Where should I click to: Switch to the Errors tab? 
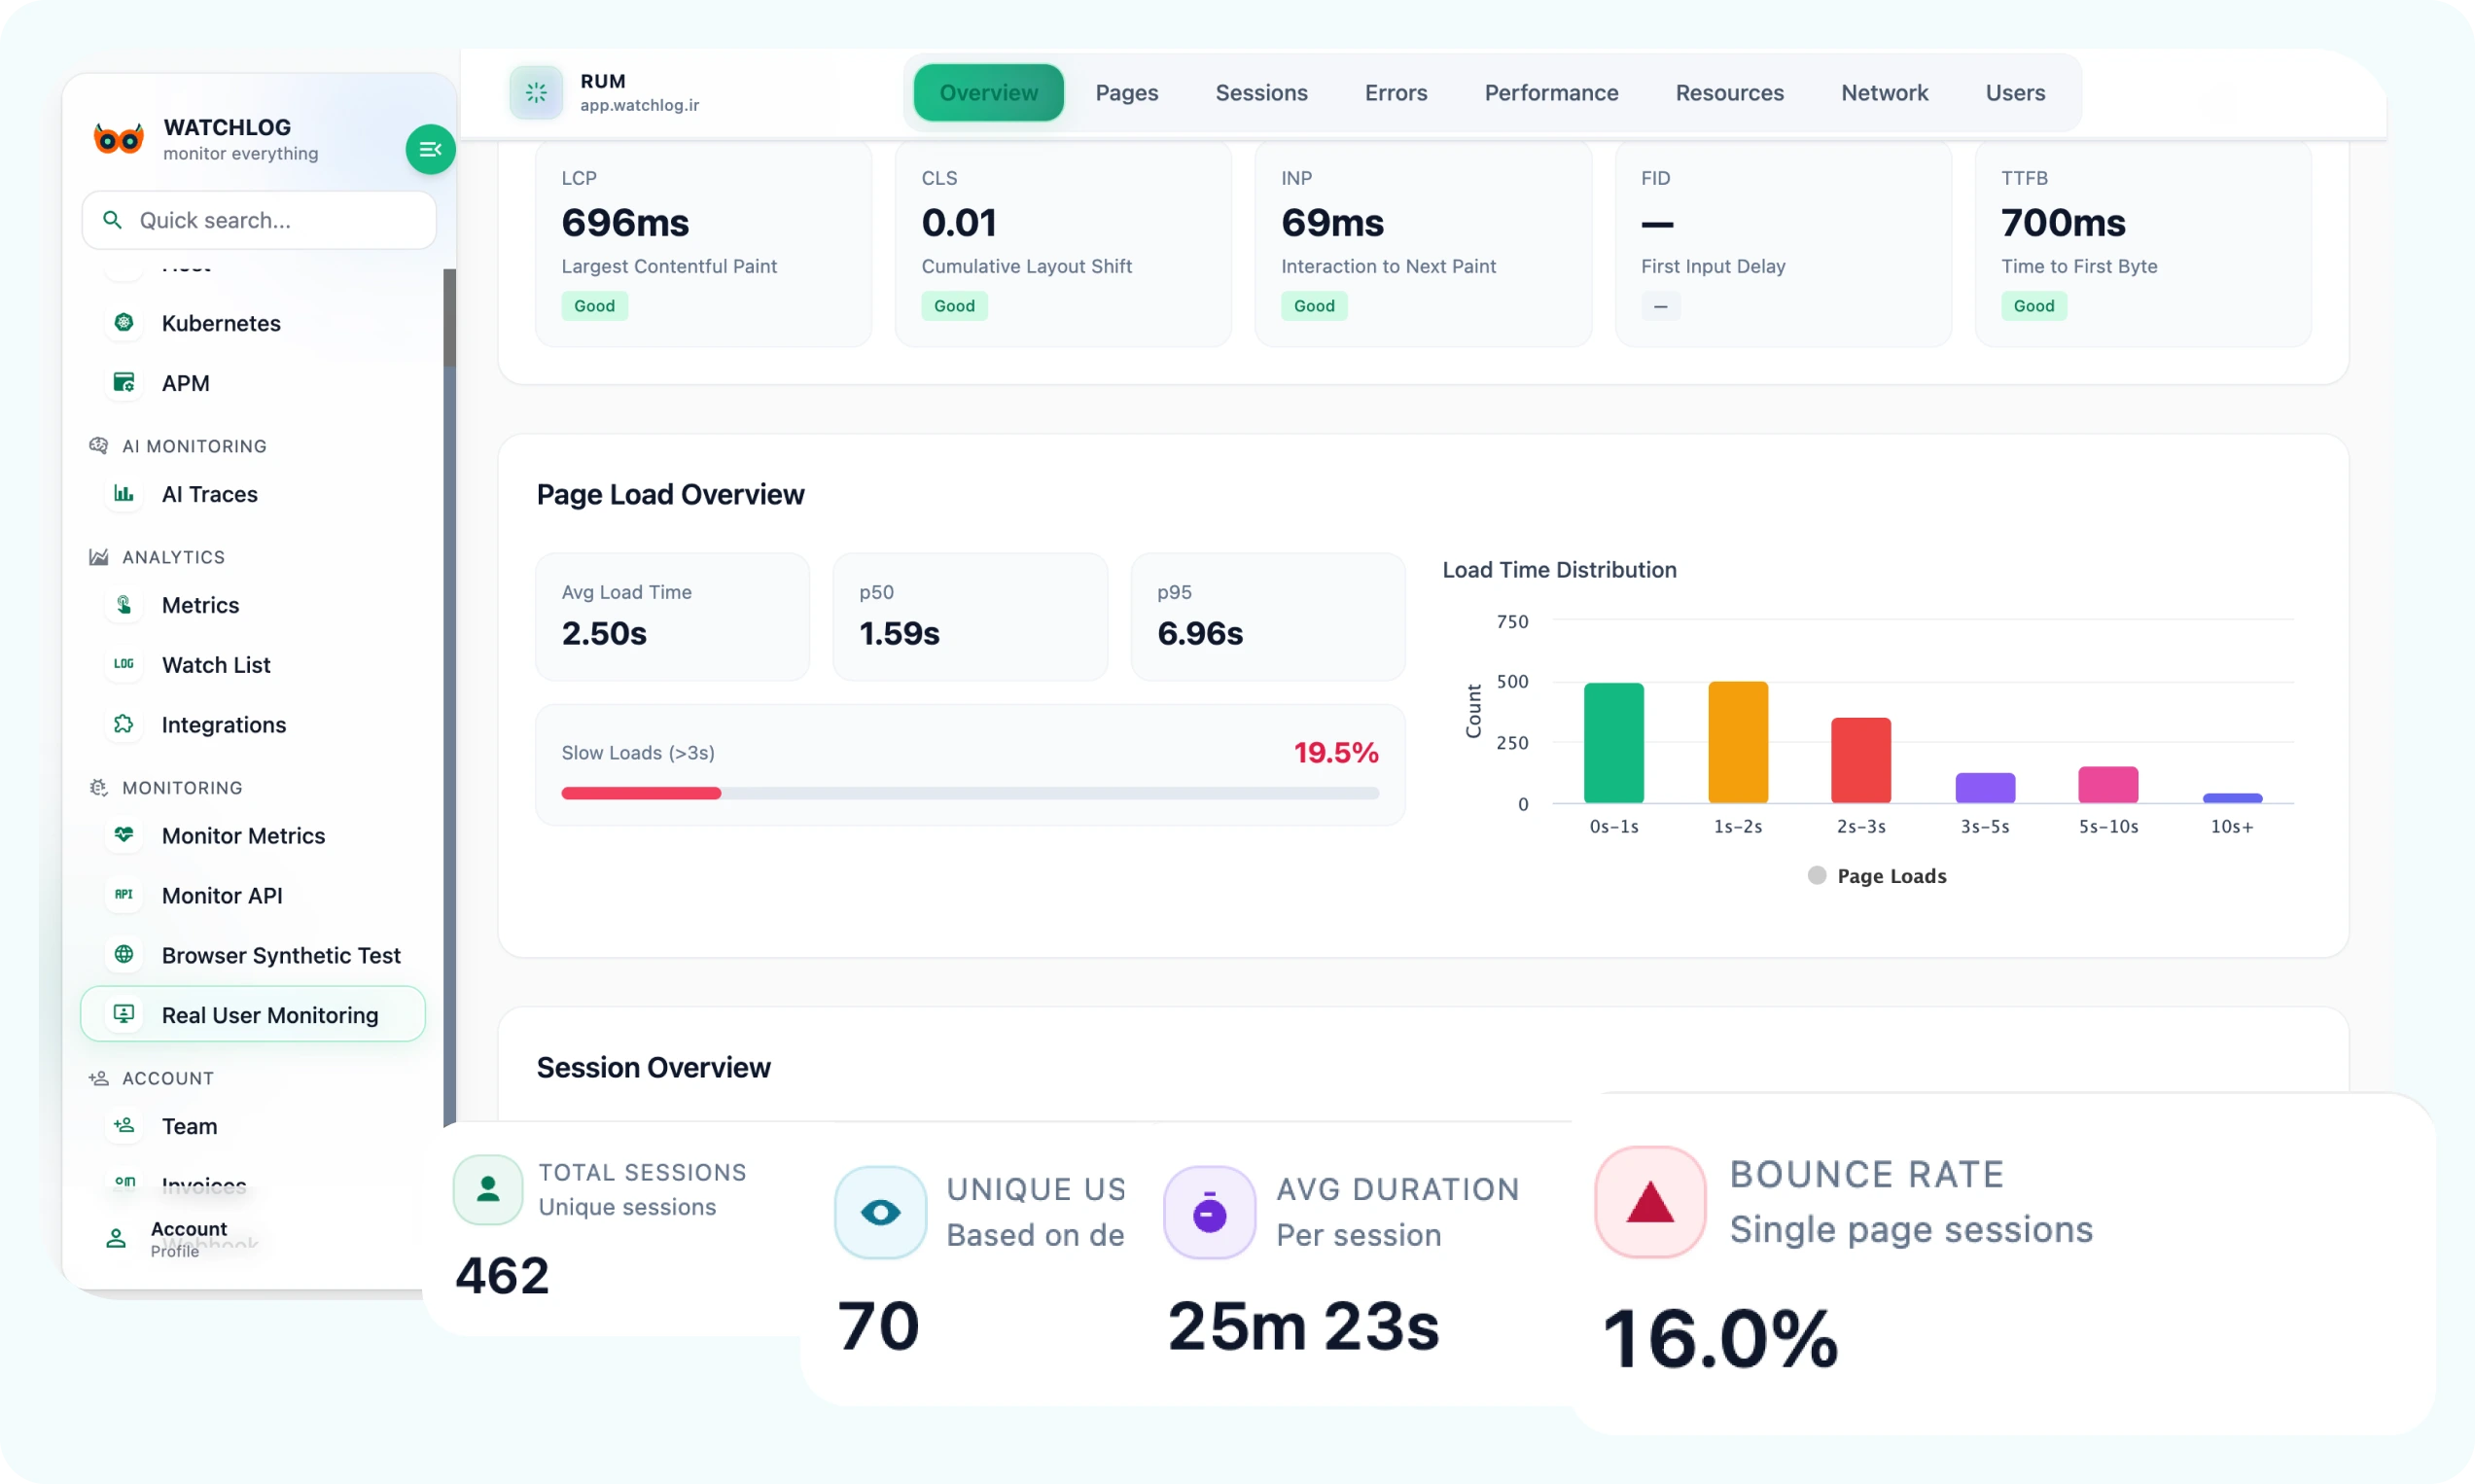(x=1396, y=93)
